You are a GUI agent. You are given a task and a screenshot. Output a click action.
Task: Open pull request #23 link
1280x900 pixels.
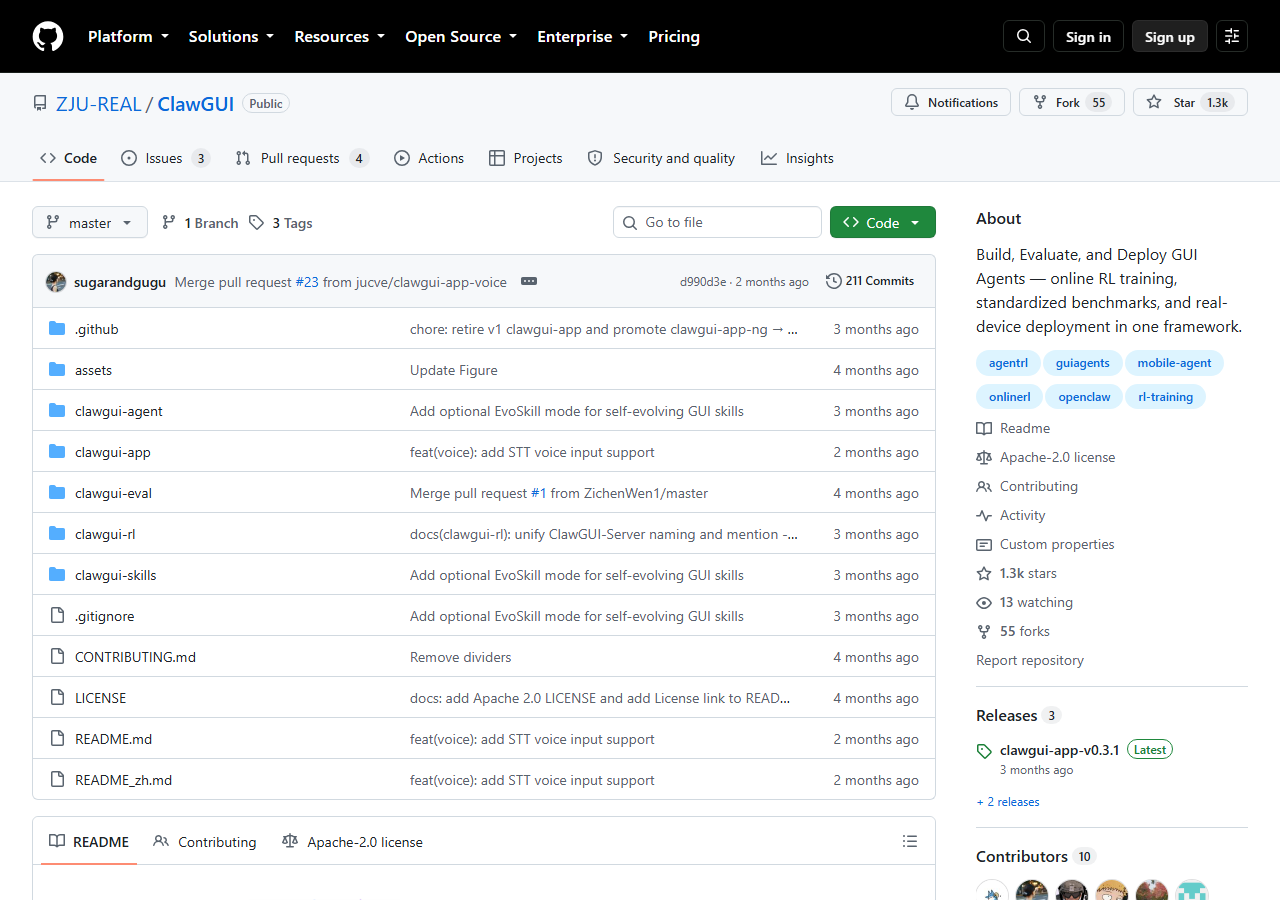click(307, 282)
